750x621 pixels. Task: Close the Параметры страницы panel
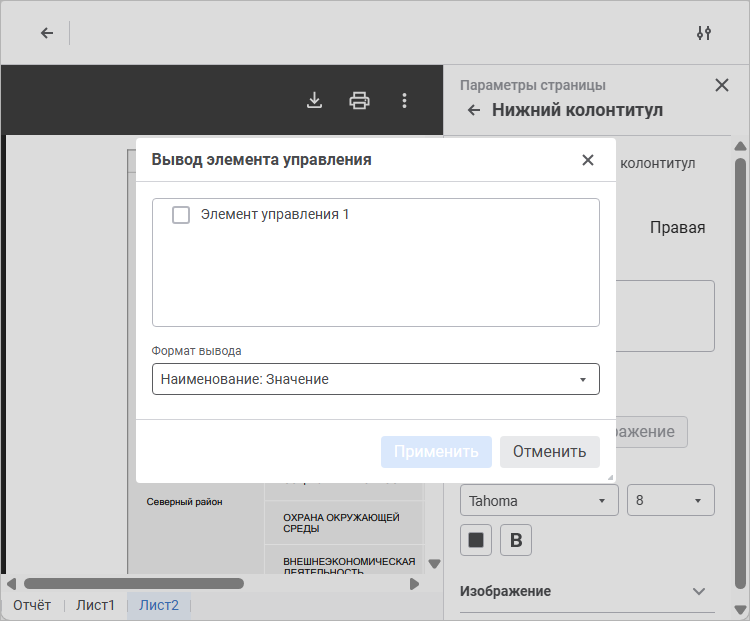pyautogui.click(x=722, y=85)
